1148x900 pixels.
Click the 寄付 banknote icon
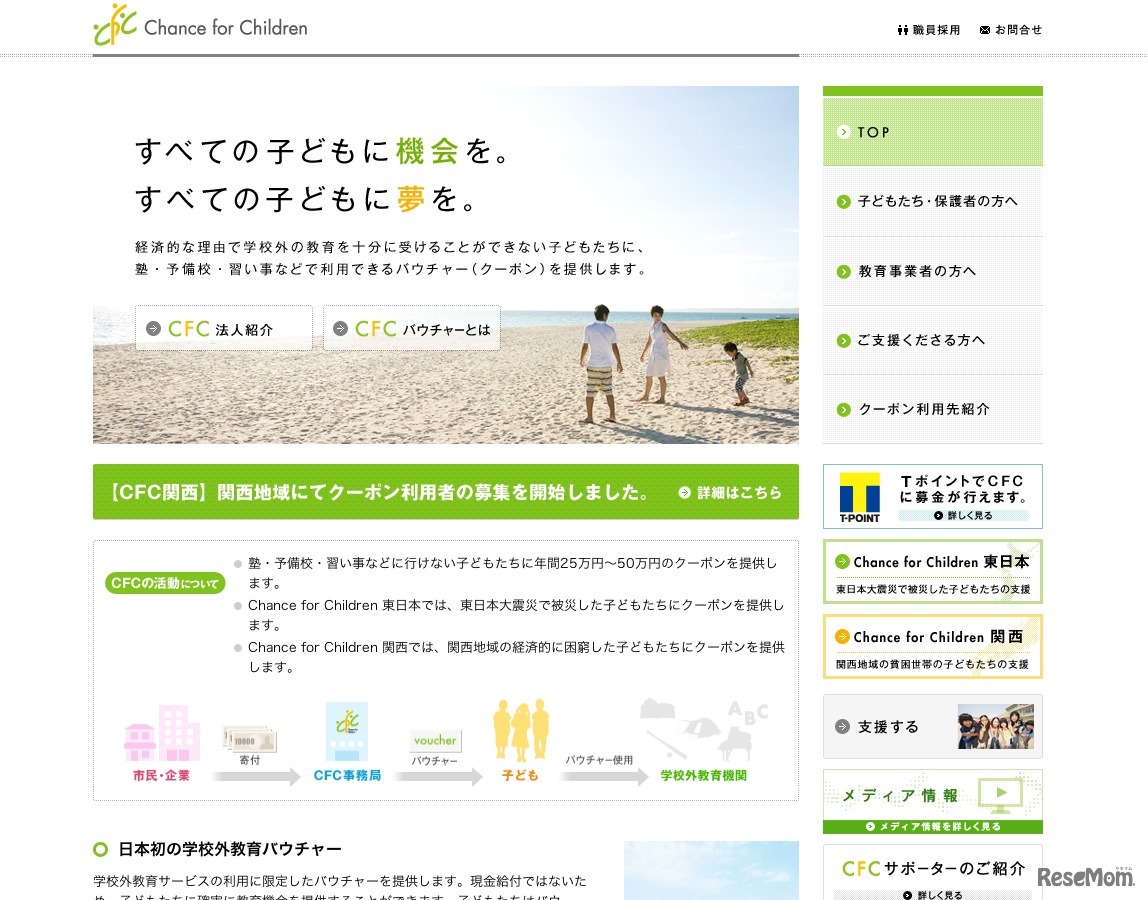point(250,739)
